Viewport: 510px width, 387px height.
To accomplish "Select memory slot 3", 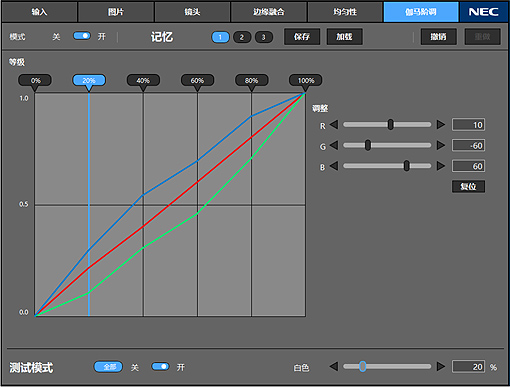I will coord(263,37).
